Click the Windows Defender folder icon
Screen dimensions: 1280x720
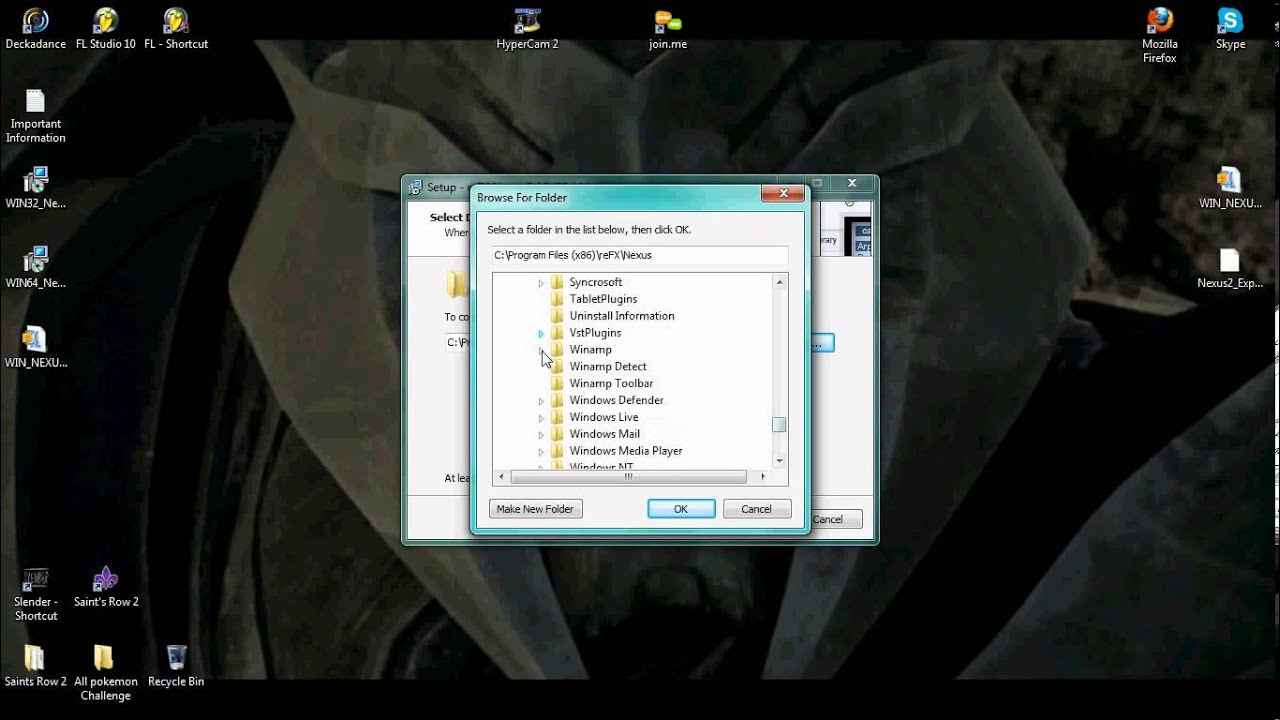point(558,400)
